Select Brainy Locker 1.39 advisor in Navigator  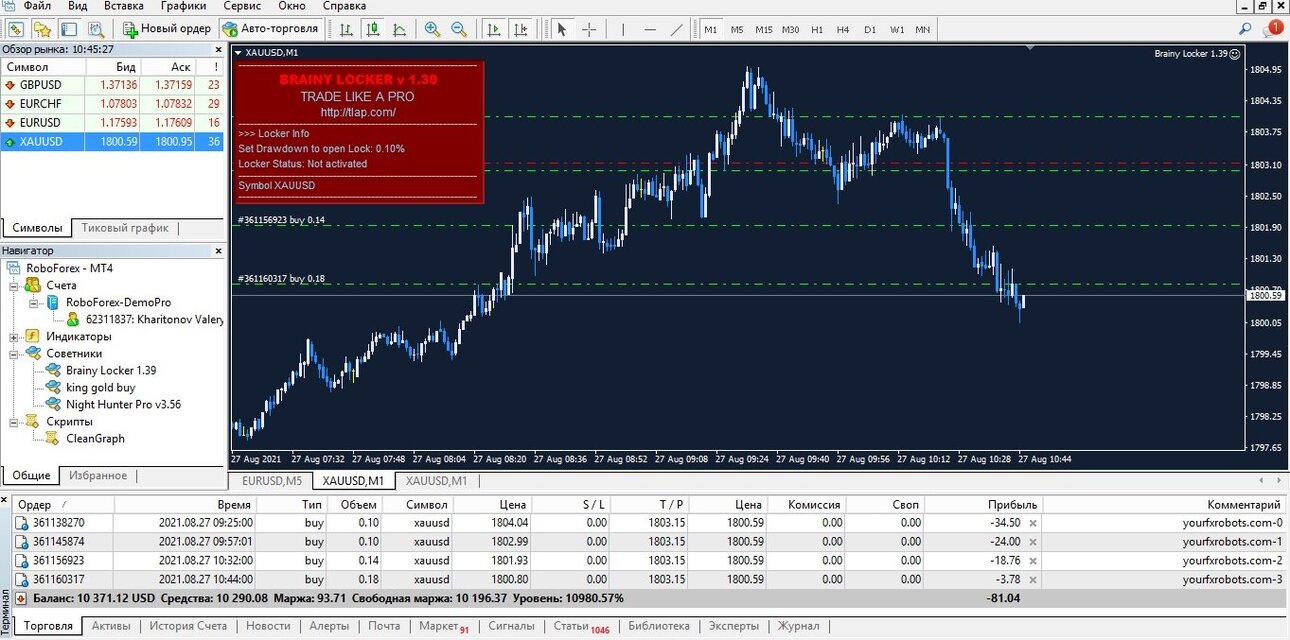(110, 370)
